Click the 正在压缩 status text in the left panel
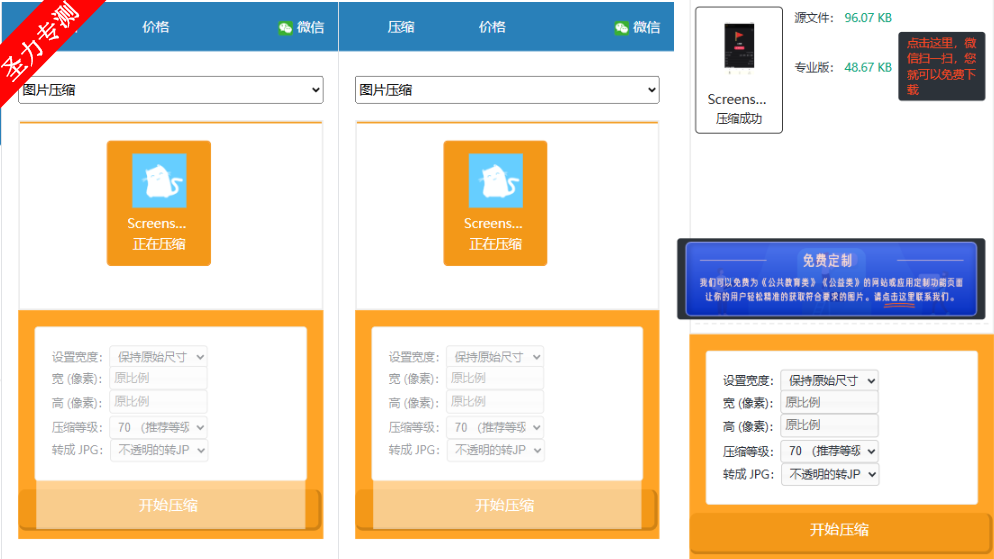 (158, 244)
